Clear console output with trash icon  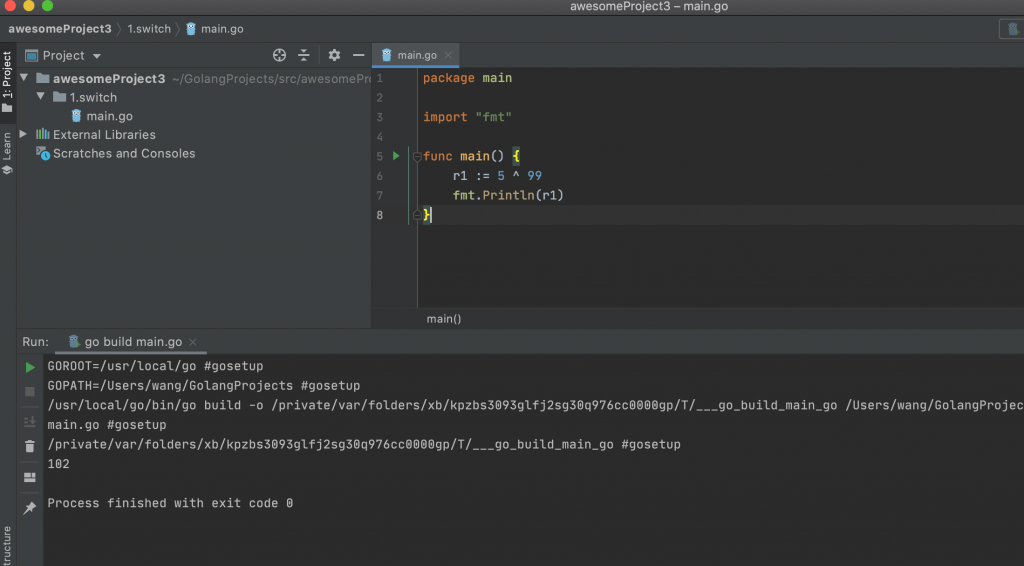(30, 447)
